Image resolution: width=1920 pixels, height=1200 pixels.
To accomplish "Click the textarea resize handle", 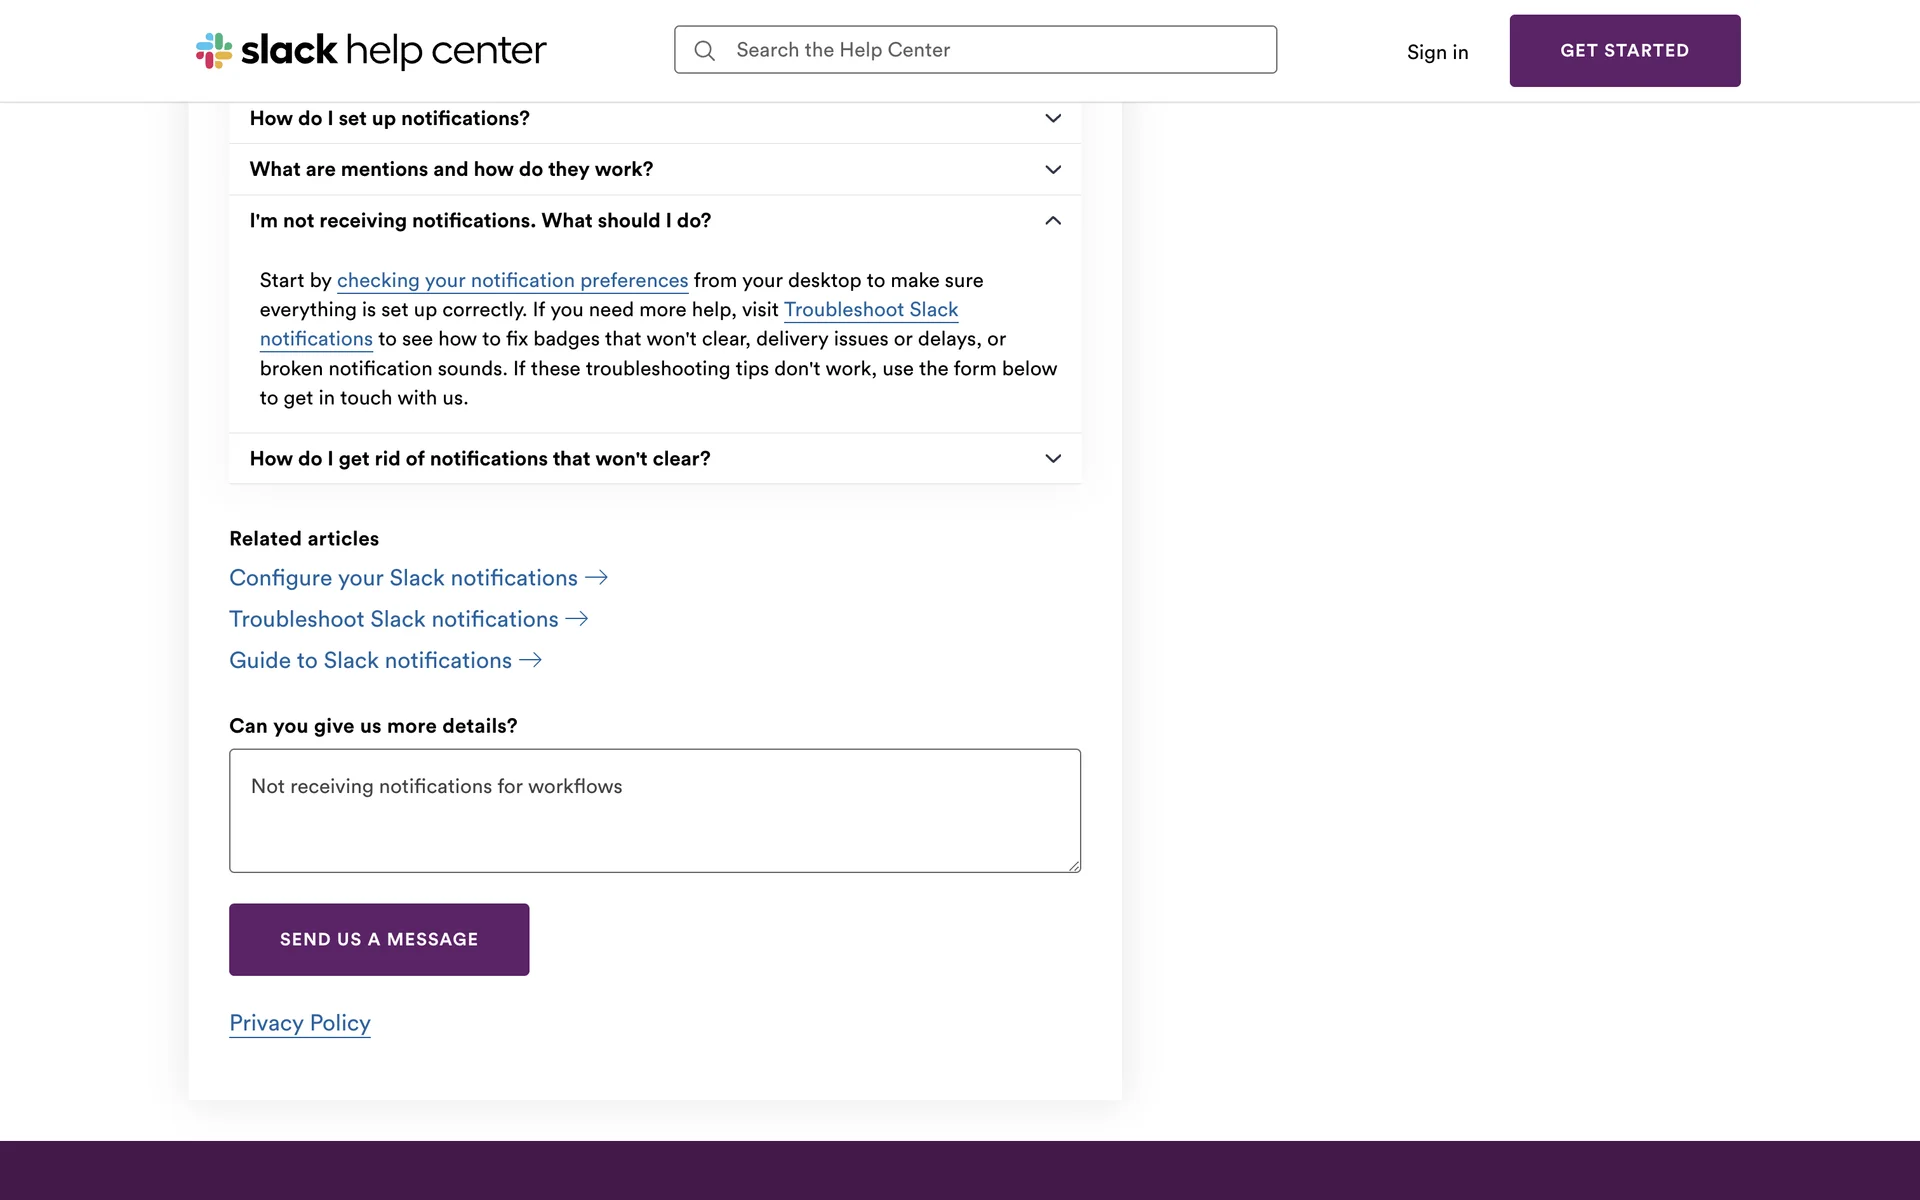I will pos(1074,866).
